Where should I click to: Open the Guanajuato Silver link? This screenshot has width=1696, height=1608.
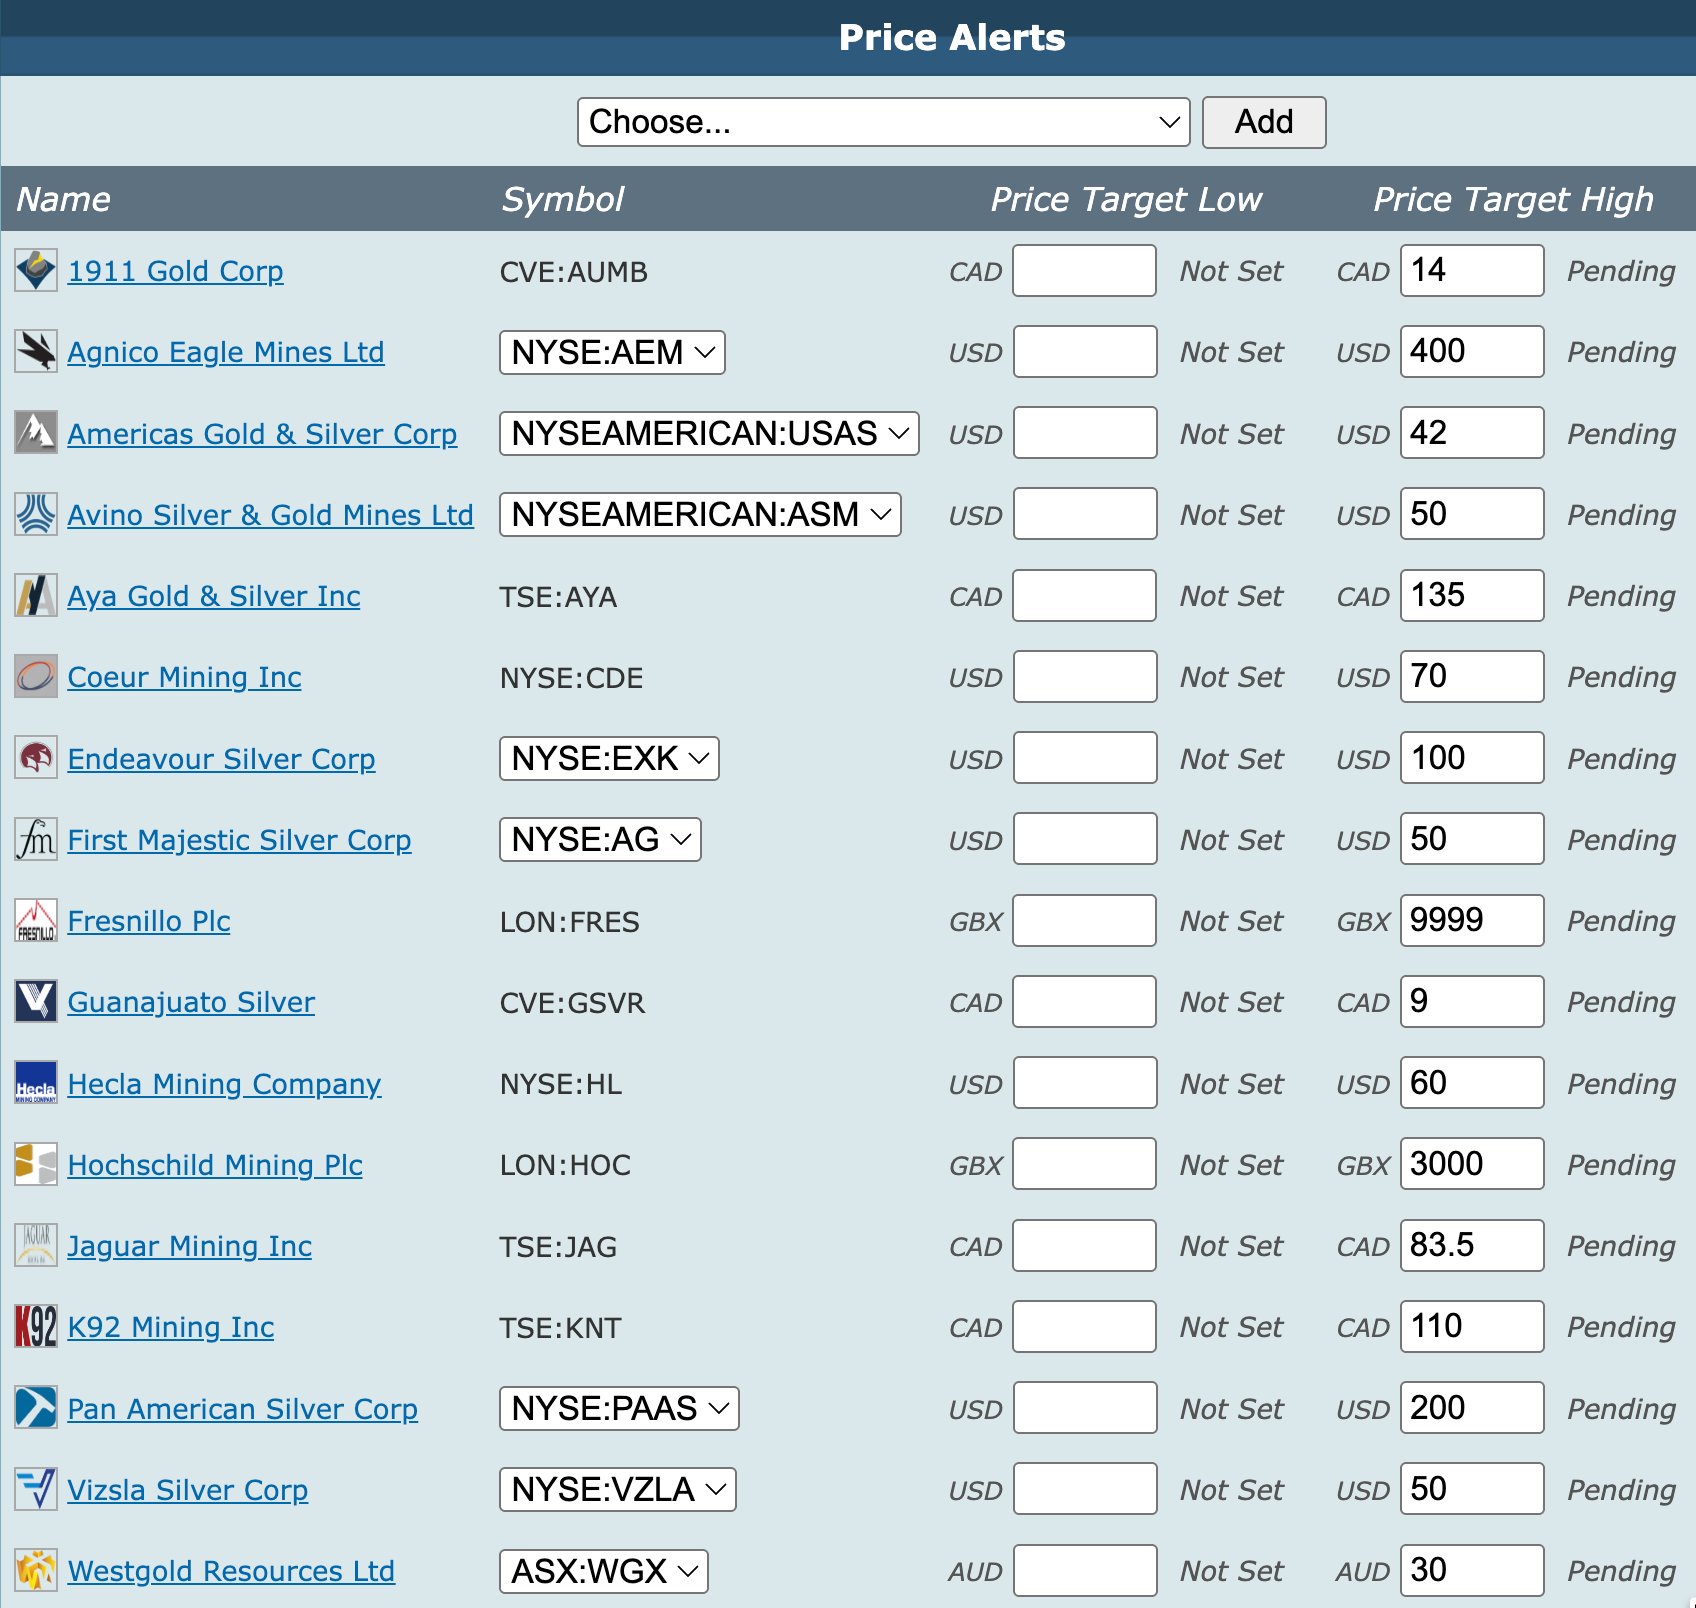[x=191, y=1002]
